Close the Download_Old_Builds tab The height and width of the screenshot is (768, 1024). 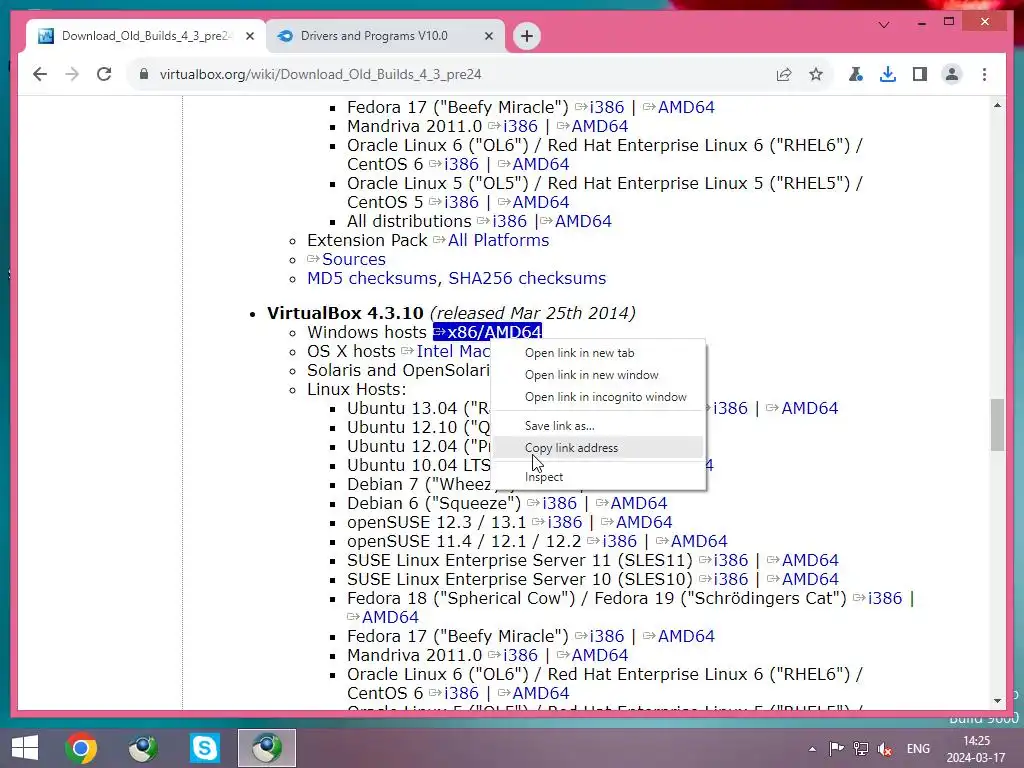249,37
